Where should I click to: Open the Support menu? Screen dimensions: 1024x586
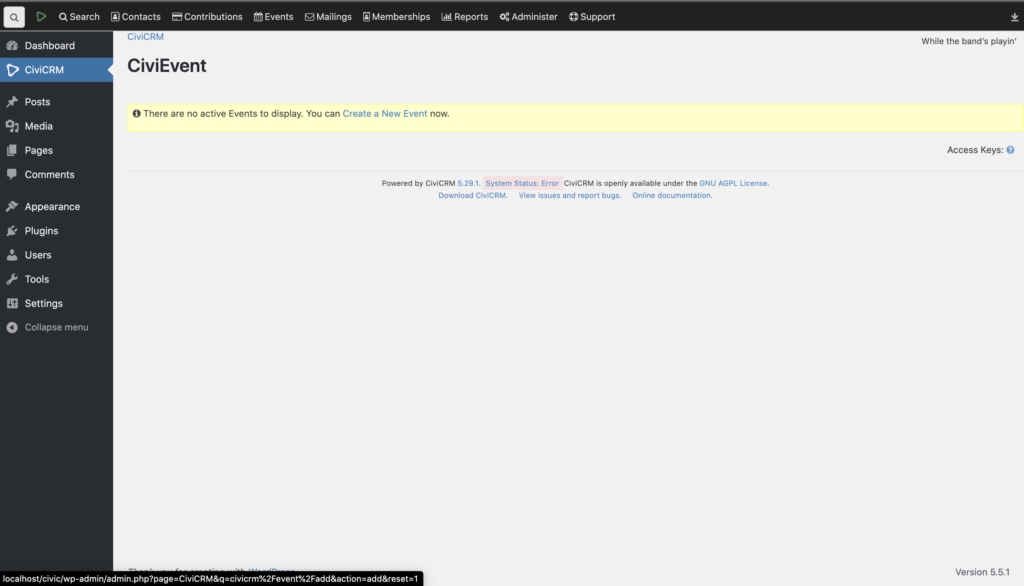[592, 17]
